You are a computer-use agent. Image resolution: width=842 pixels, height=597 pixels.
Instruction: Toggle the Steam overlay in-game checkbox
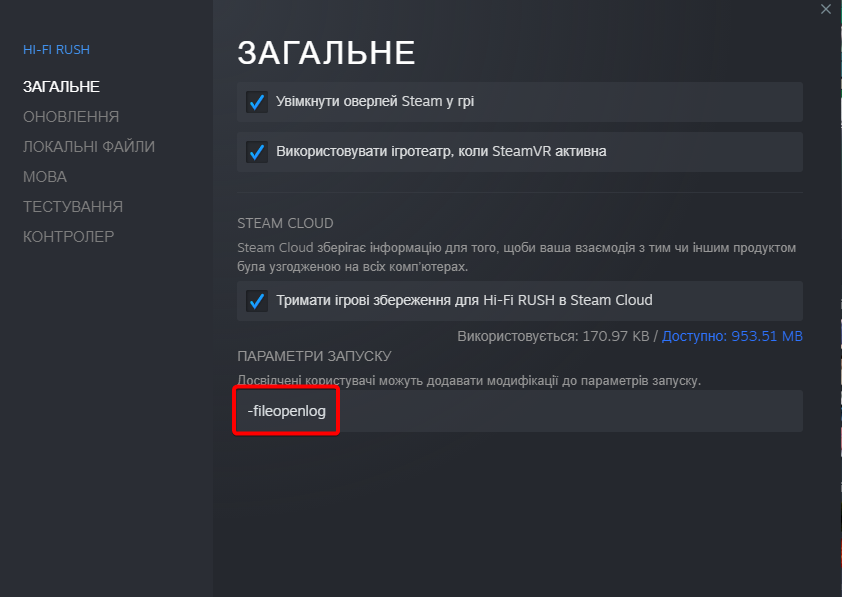pyautogui.click(x=257, y=102)
